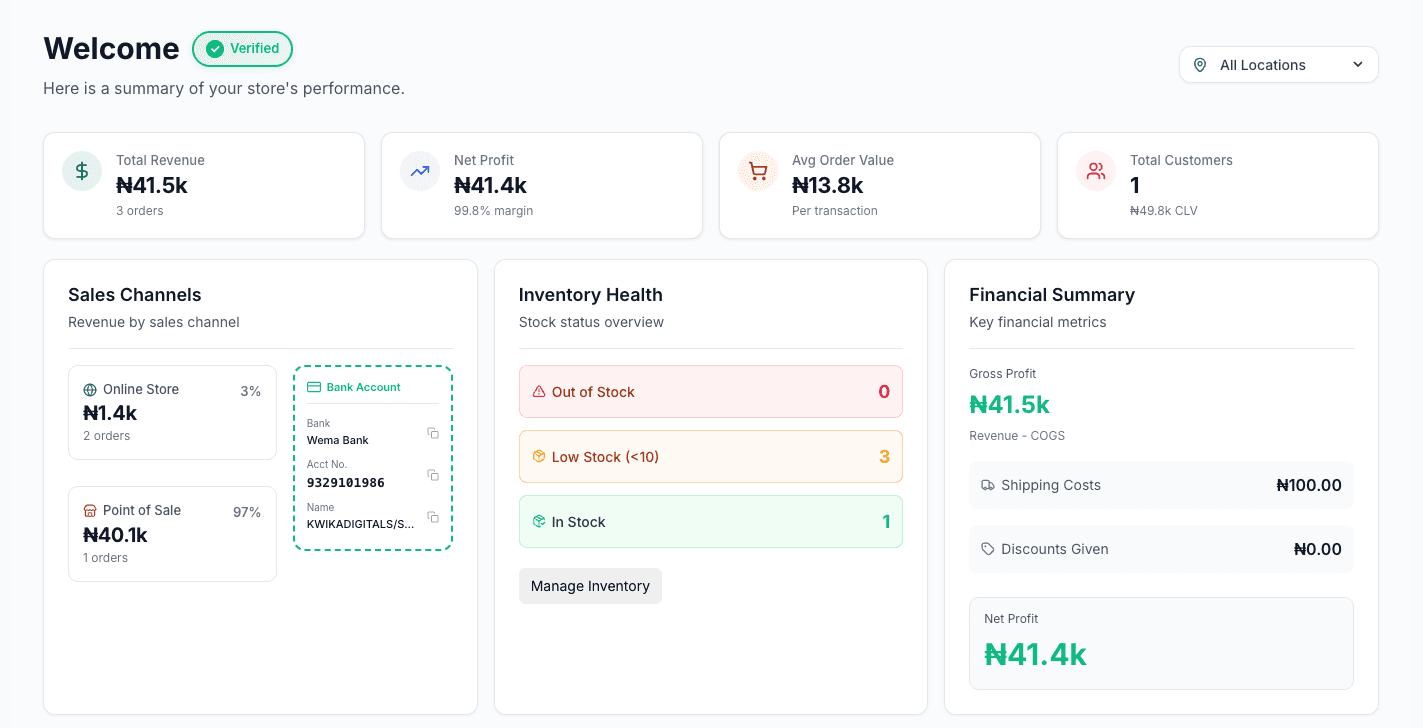The width and height of the screenshot is (1423, 728).
Task: Click the Out of Stock count 0
Action: (884, 392)
